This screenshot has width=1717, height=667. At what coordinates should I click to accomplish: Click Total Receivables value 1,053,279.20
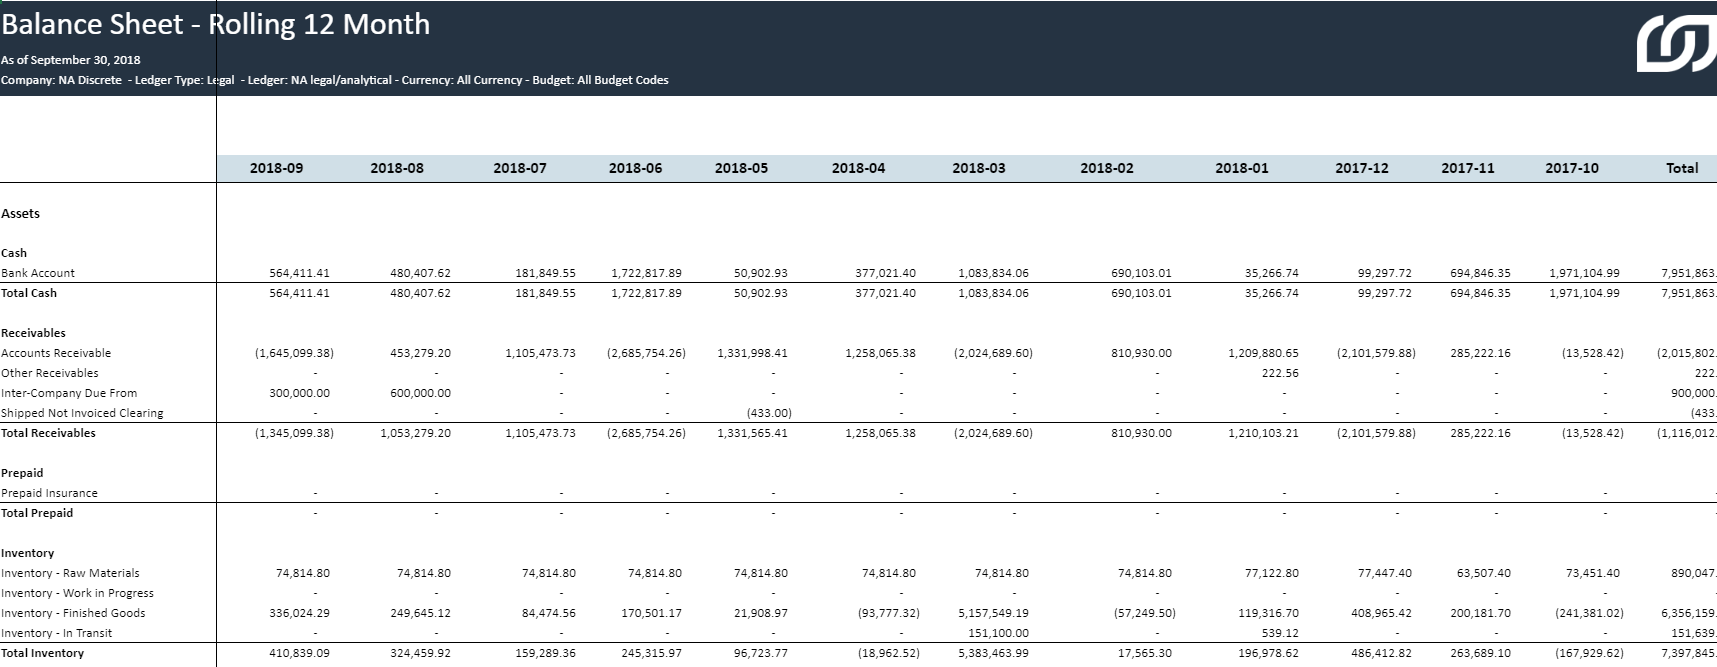pyautogui.click(x=416, y=433)
